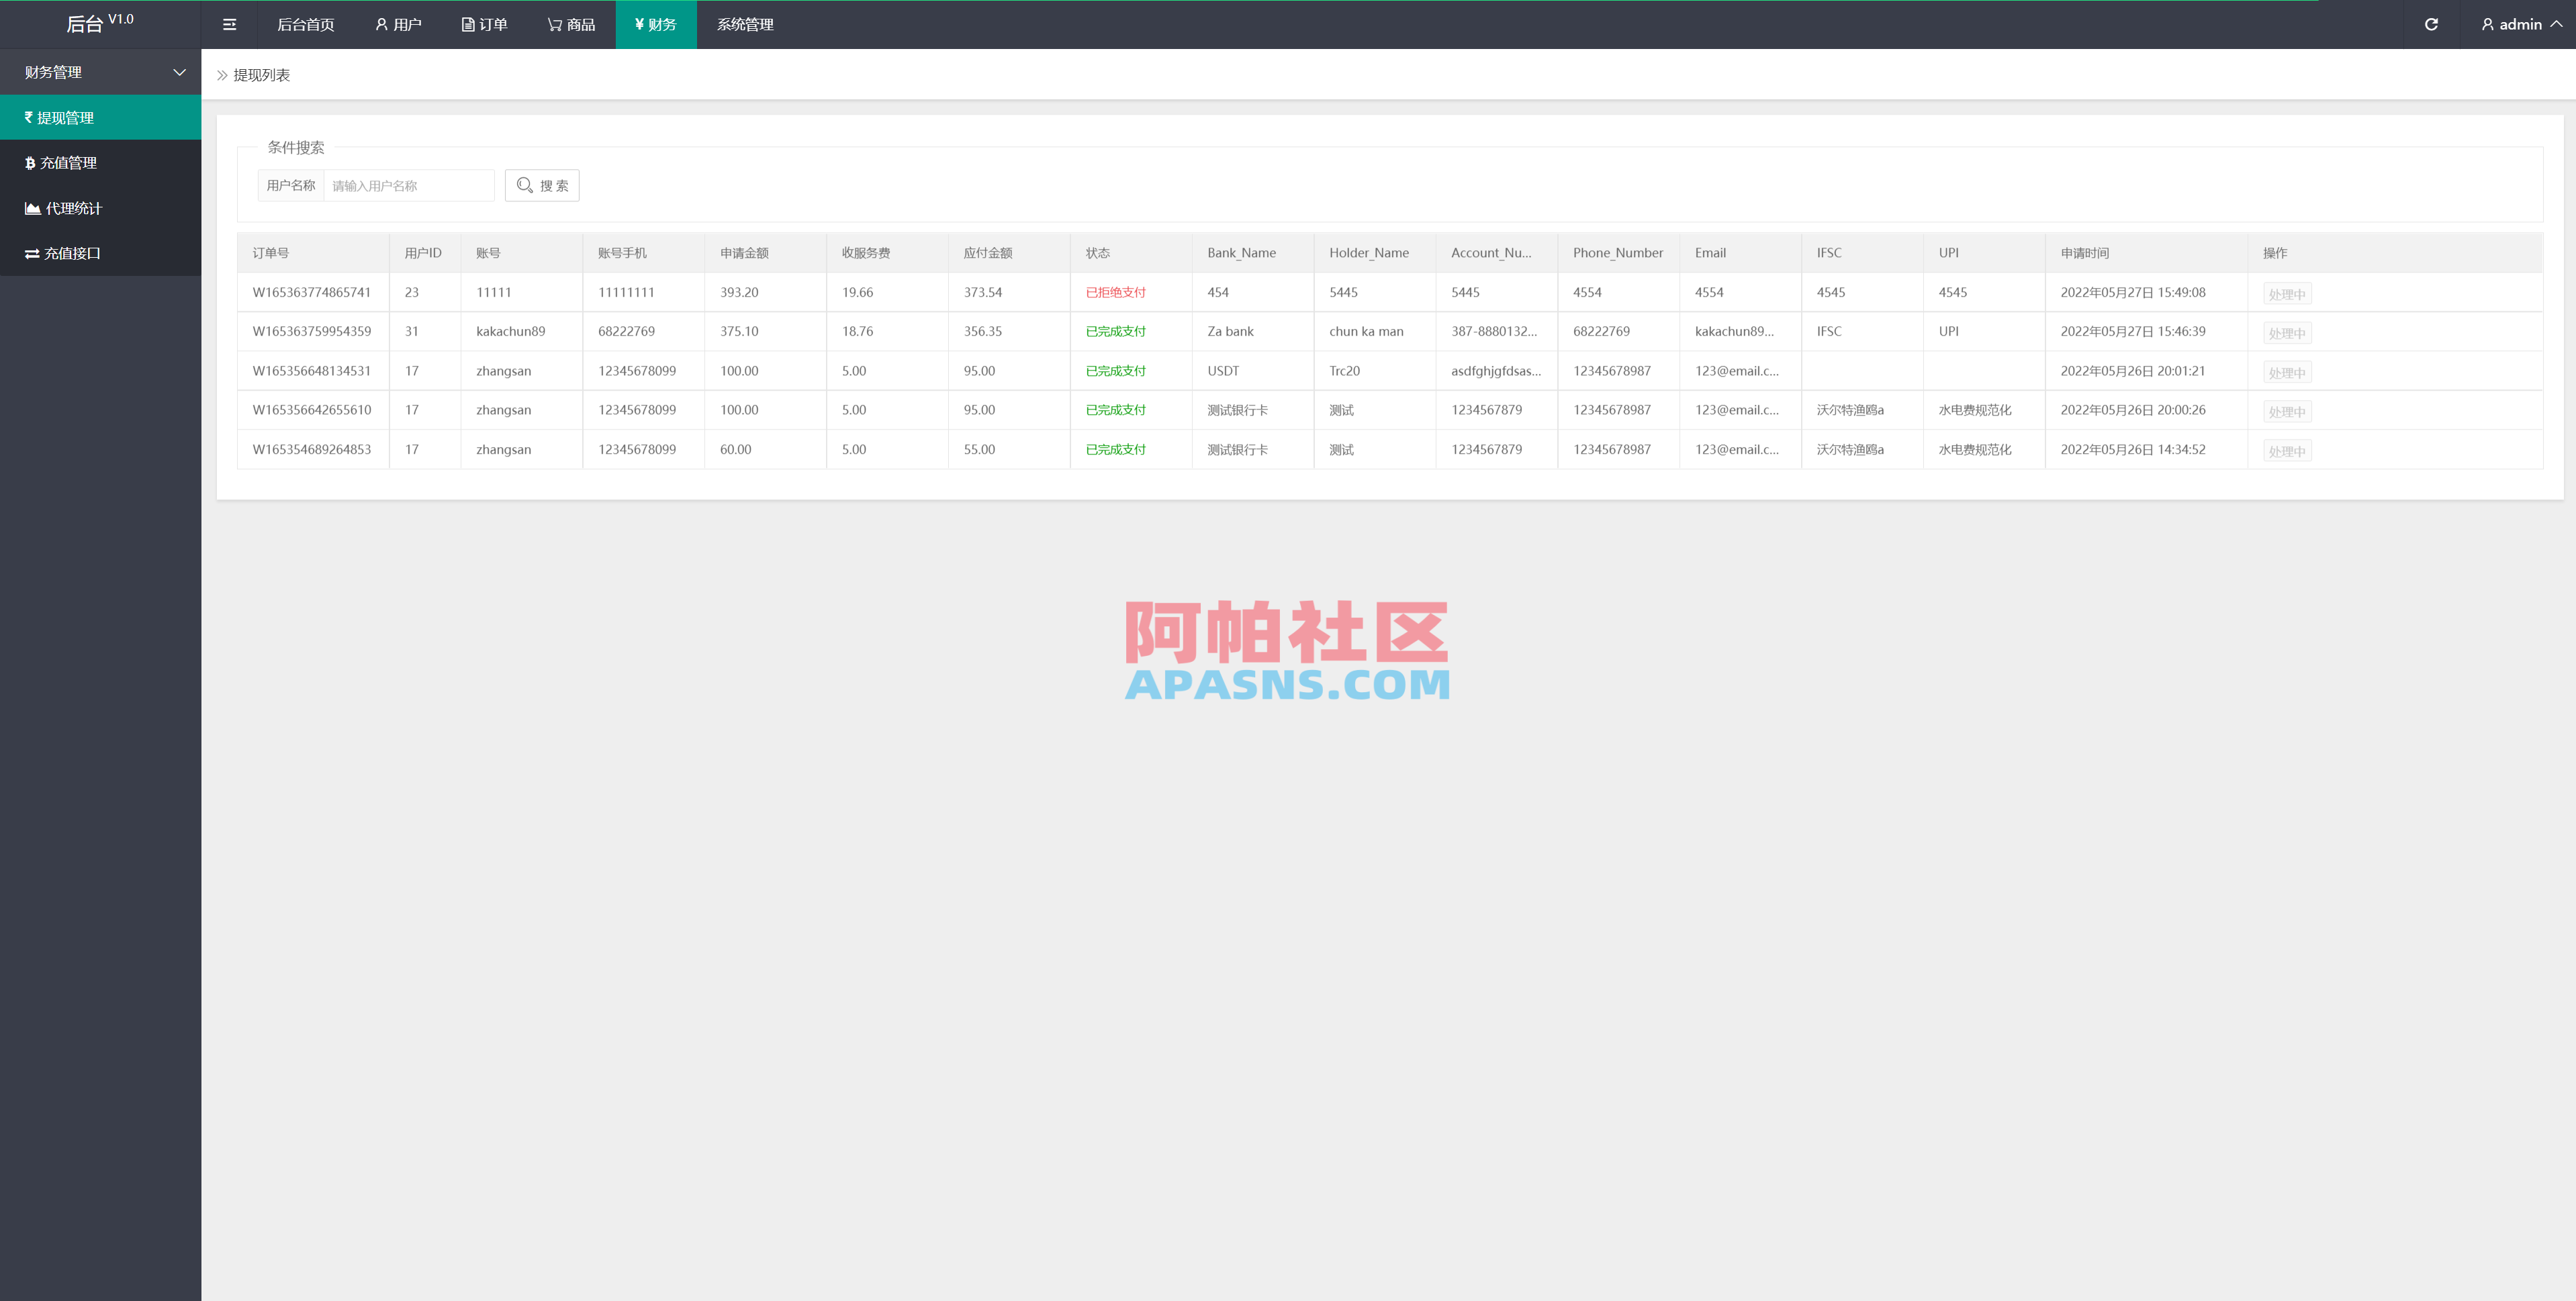2576x1301 pixels.
Task: Click the 商品 products navigation item
Action: [x=571, y=24]
